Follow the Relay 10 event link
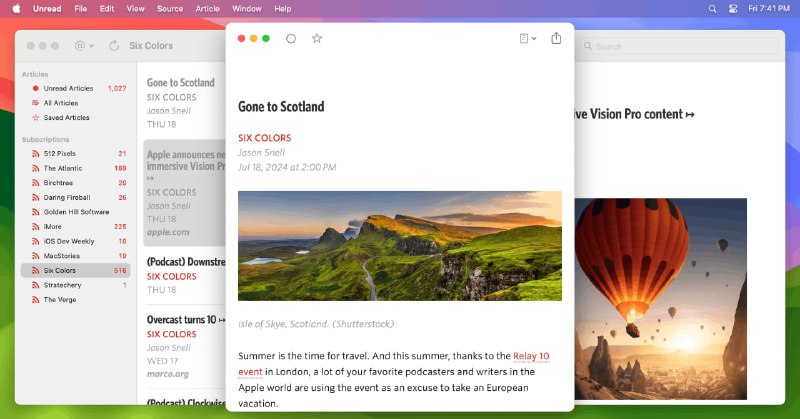 click(531, 356)
